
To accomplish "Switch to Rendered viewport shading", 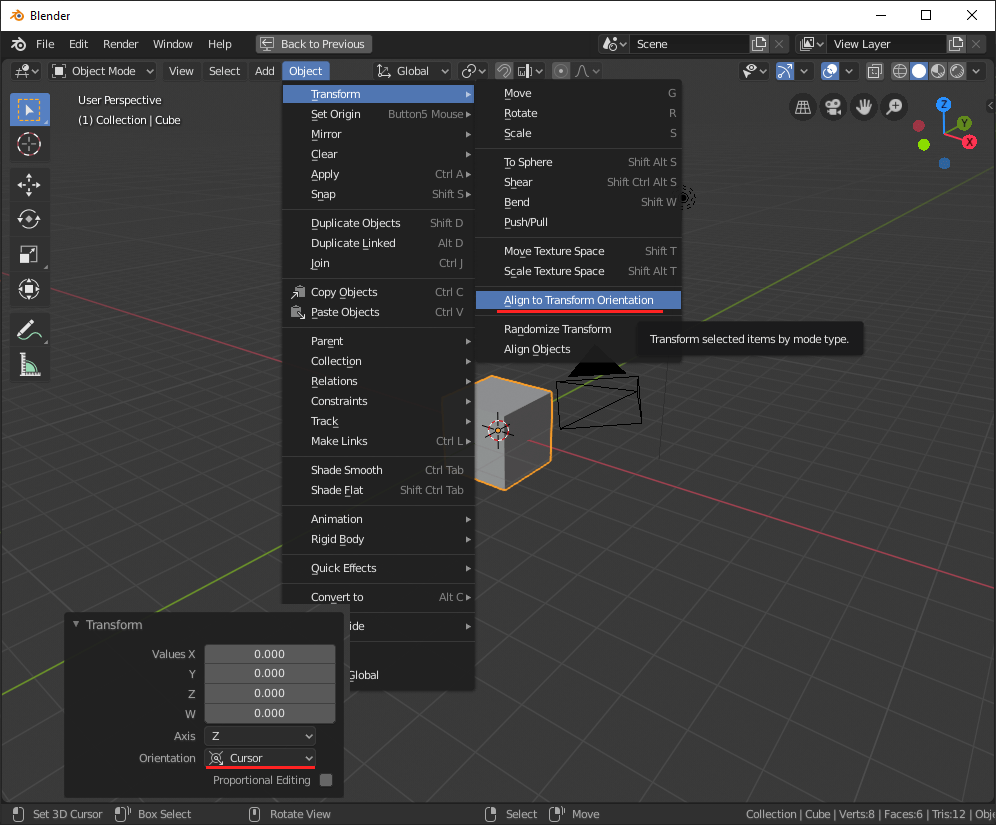I will click(956, 71).
